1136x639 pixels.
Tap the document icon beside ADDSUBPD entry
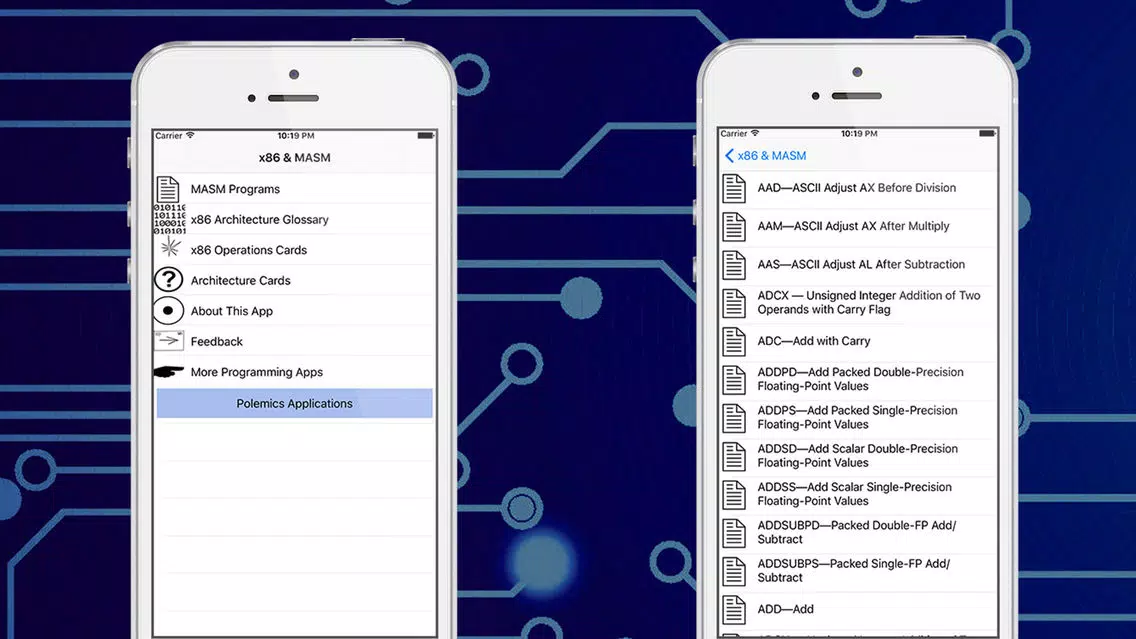(x=734, y=534)
